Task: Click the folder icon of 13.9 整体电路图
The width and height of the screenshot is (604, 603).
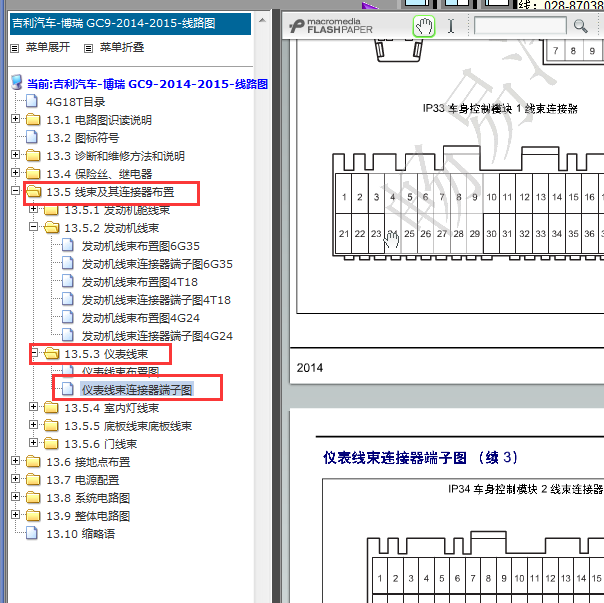Action: (x=33, y=515)
